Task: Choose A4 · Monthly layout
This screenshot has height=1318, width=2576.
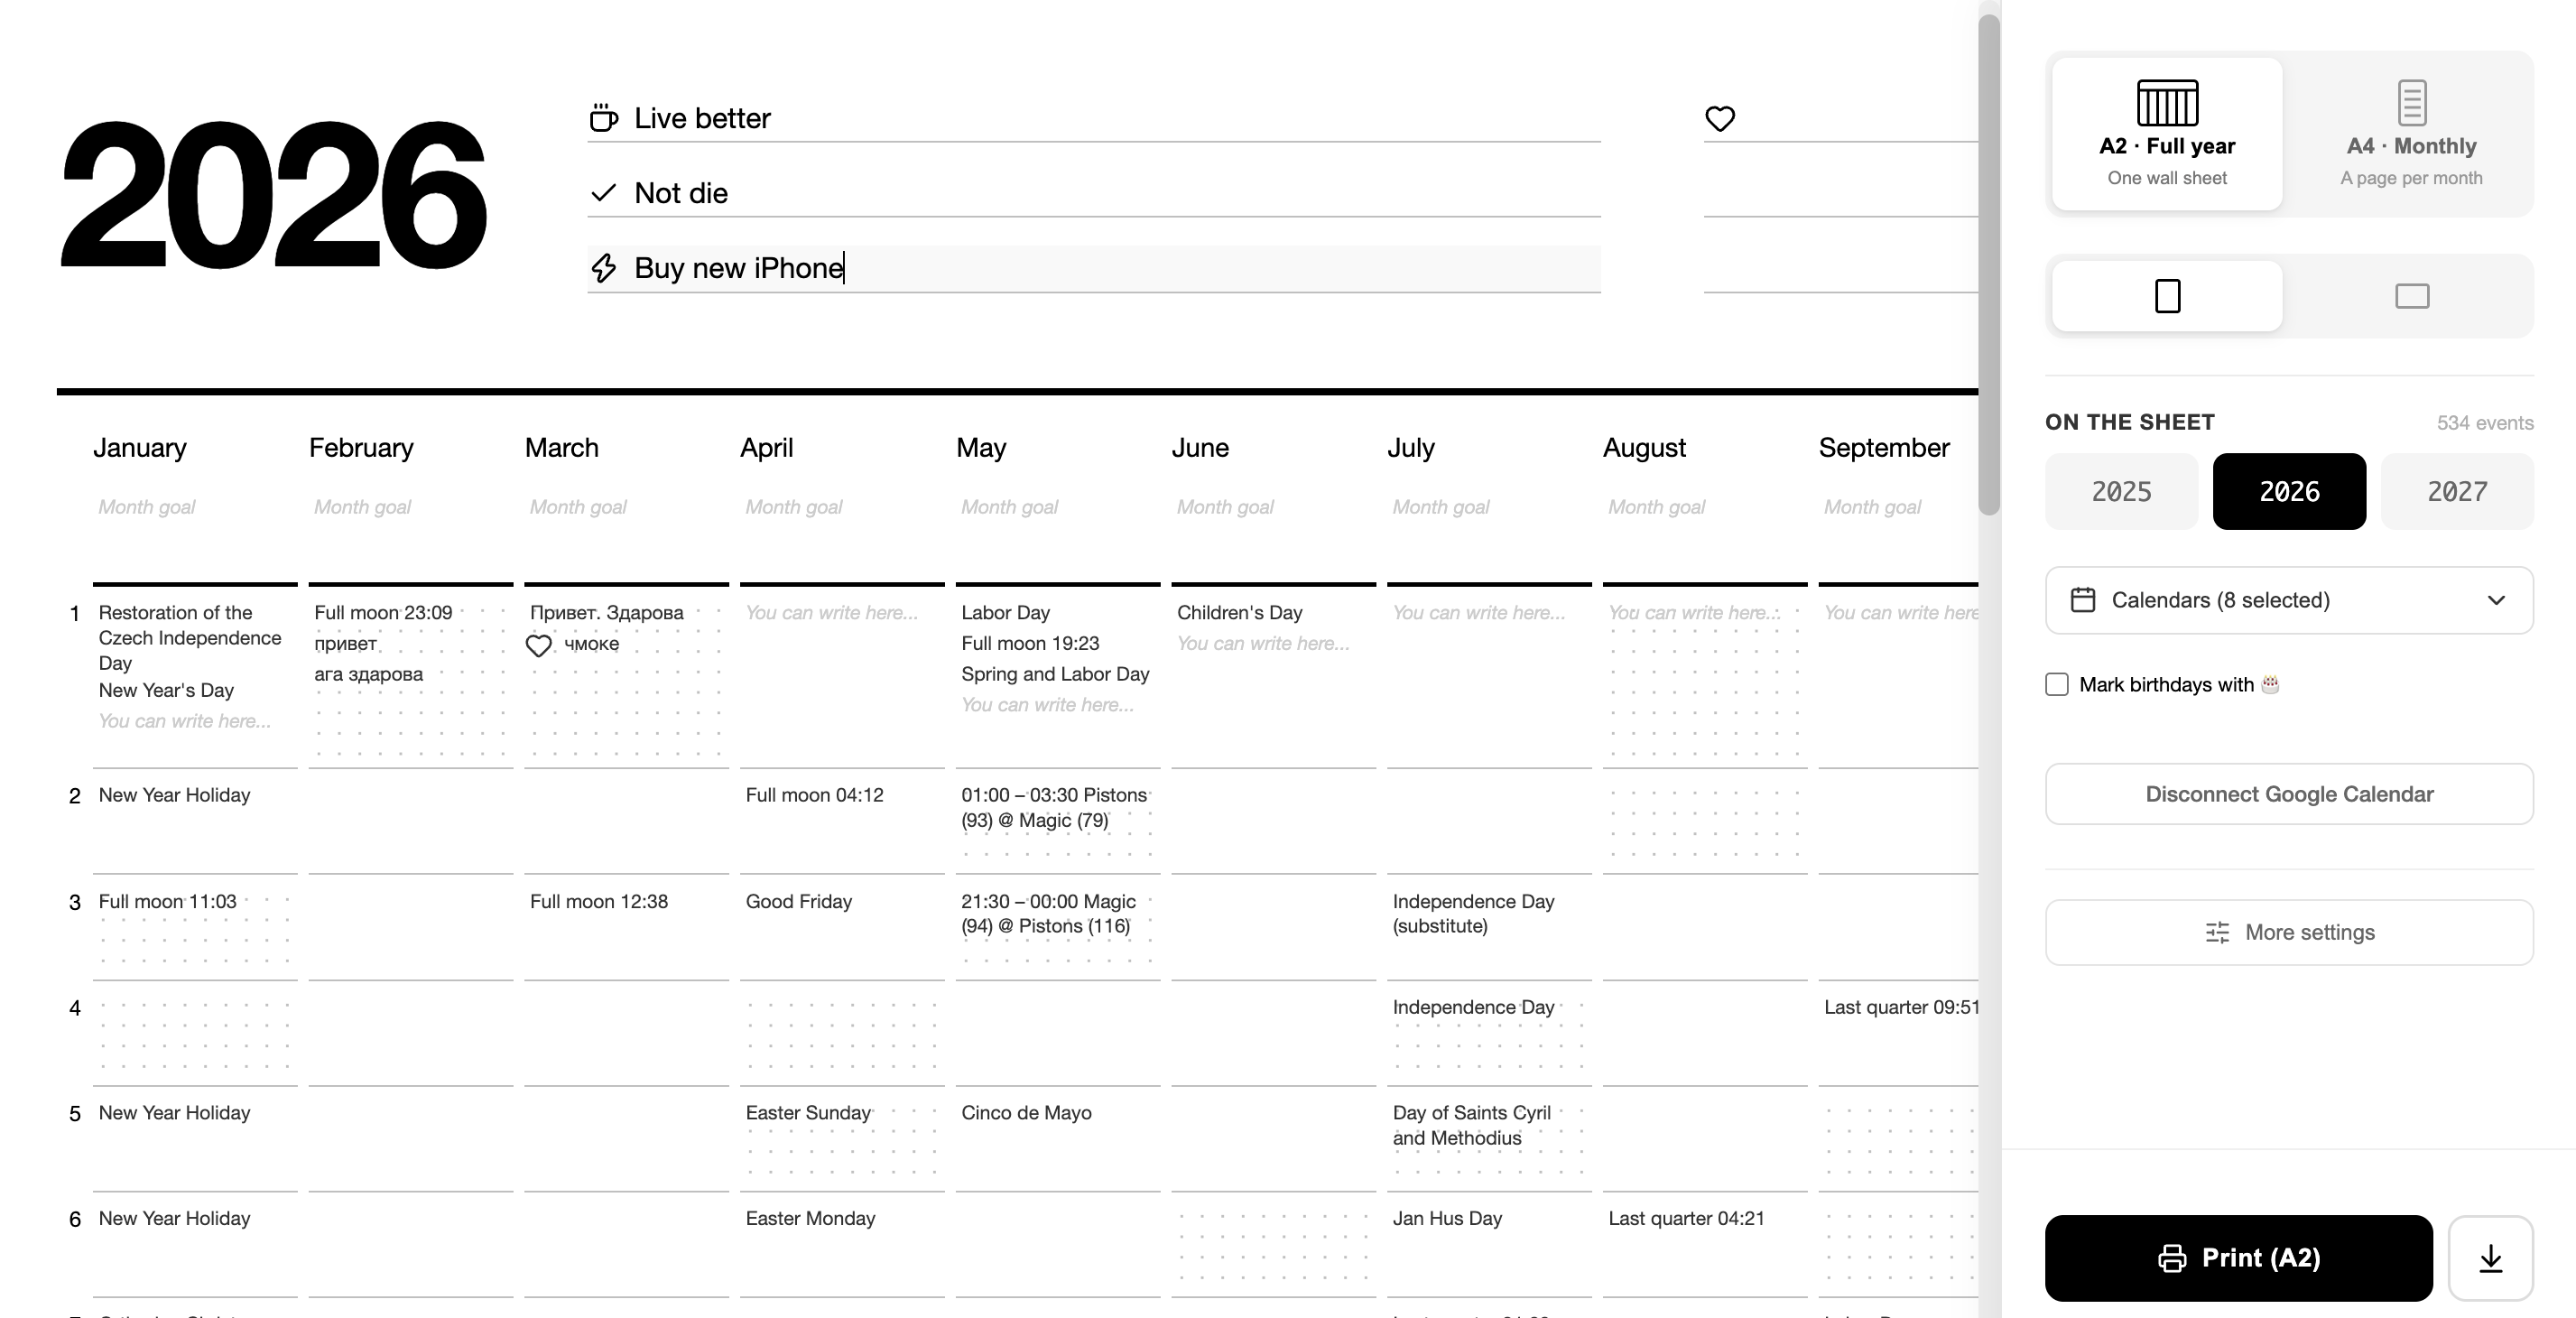Action: tap(2412, 134)
